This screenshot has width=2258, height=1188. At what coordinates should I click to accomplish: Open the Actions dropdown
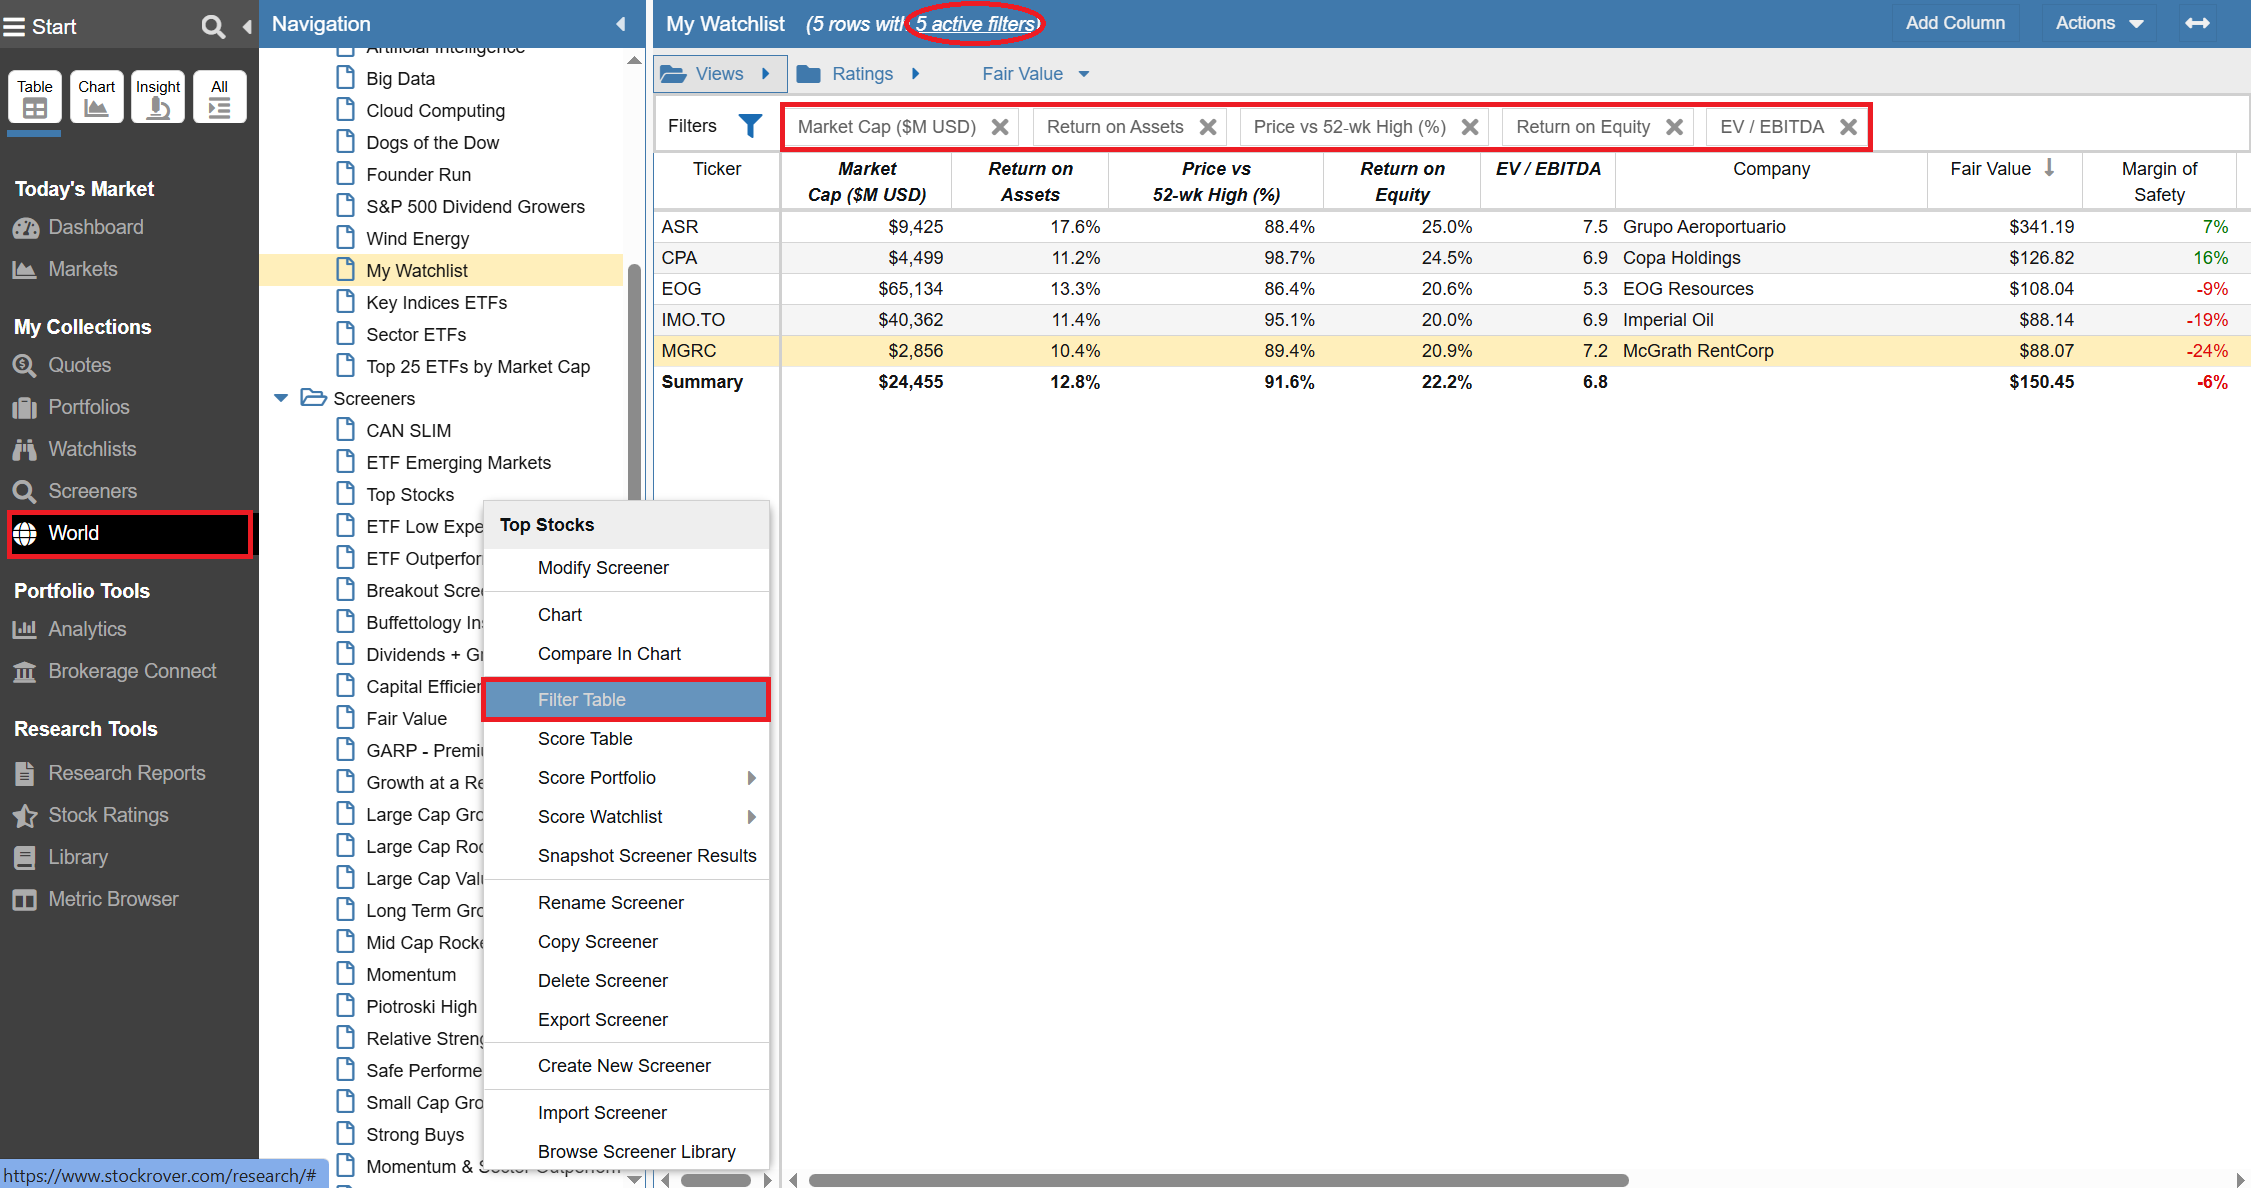coord(2099,23)
